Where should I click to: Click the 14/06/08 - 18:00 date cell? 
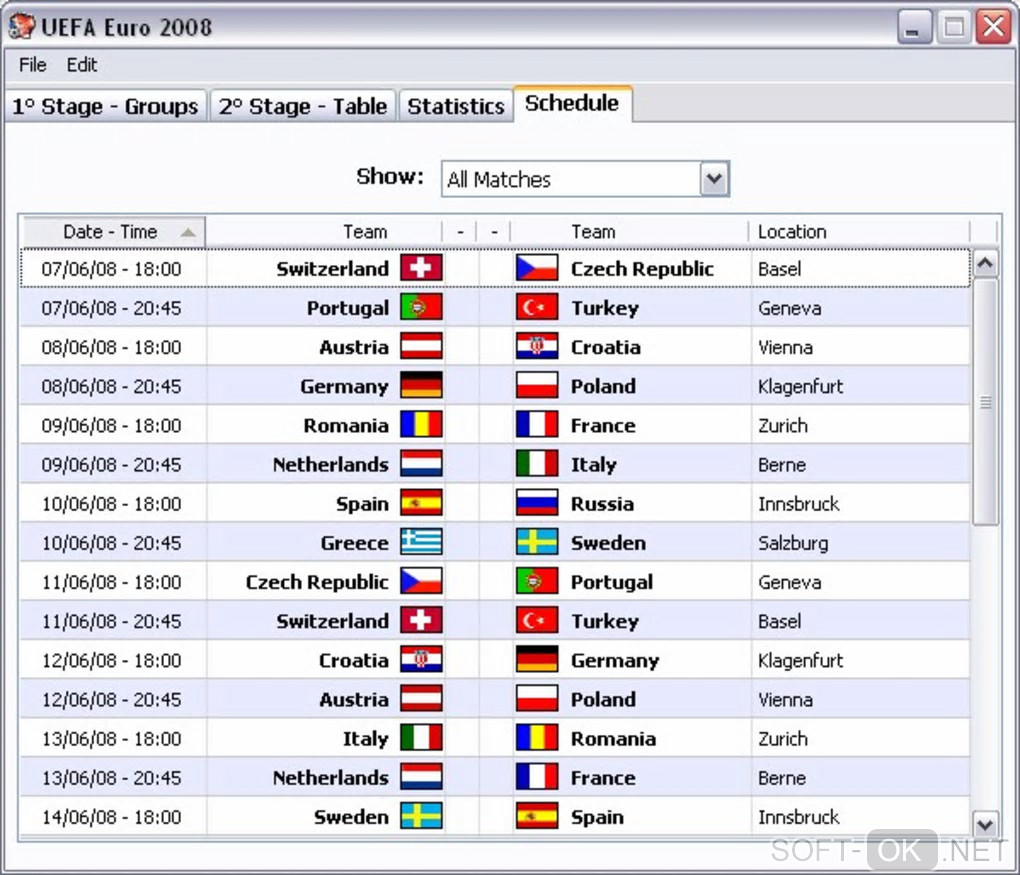point(111,816)
